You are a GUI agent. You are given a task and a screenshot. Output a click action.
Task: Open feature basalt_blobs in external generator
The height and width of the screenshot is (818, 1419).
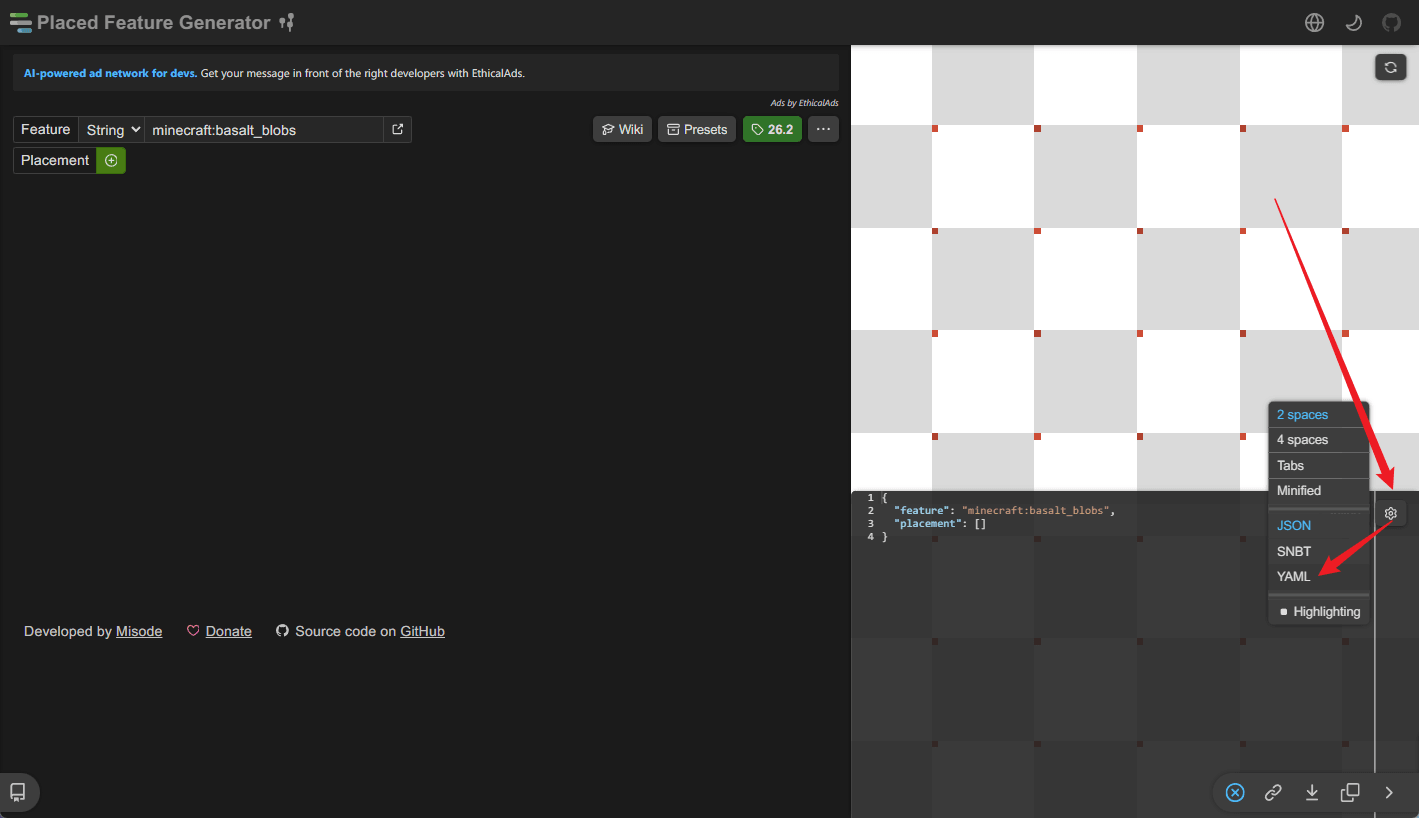pyautogui.click(x=397, y=129)
